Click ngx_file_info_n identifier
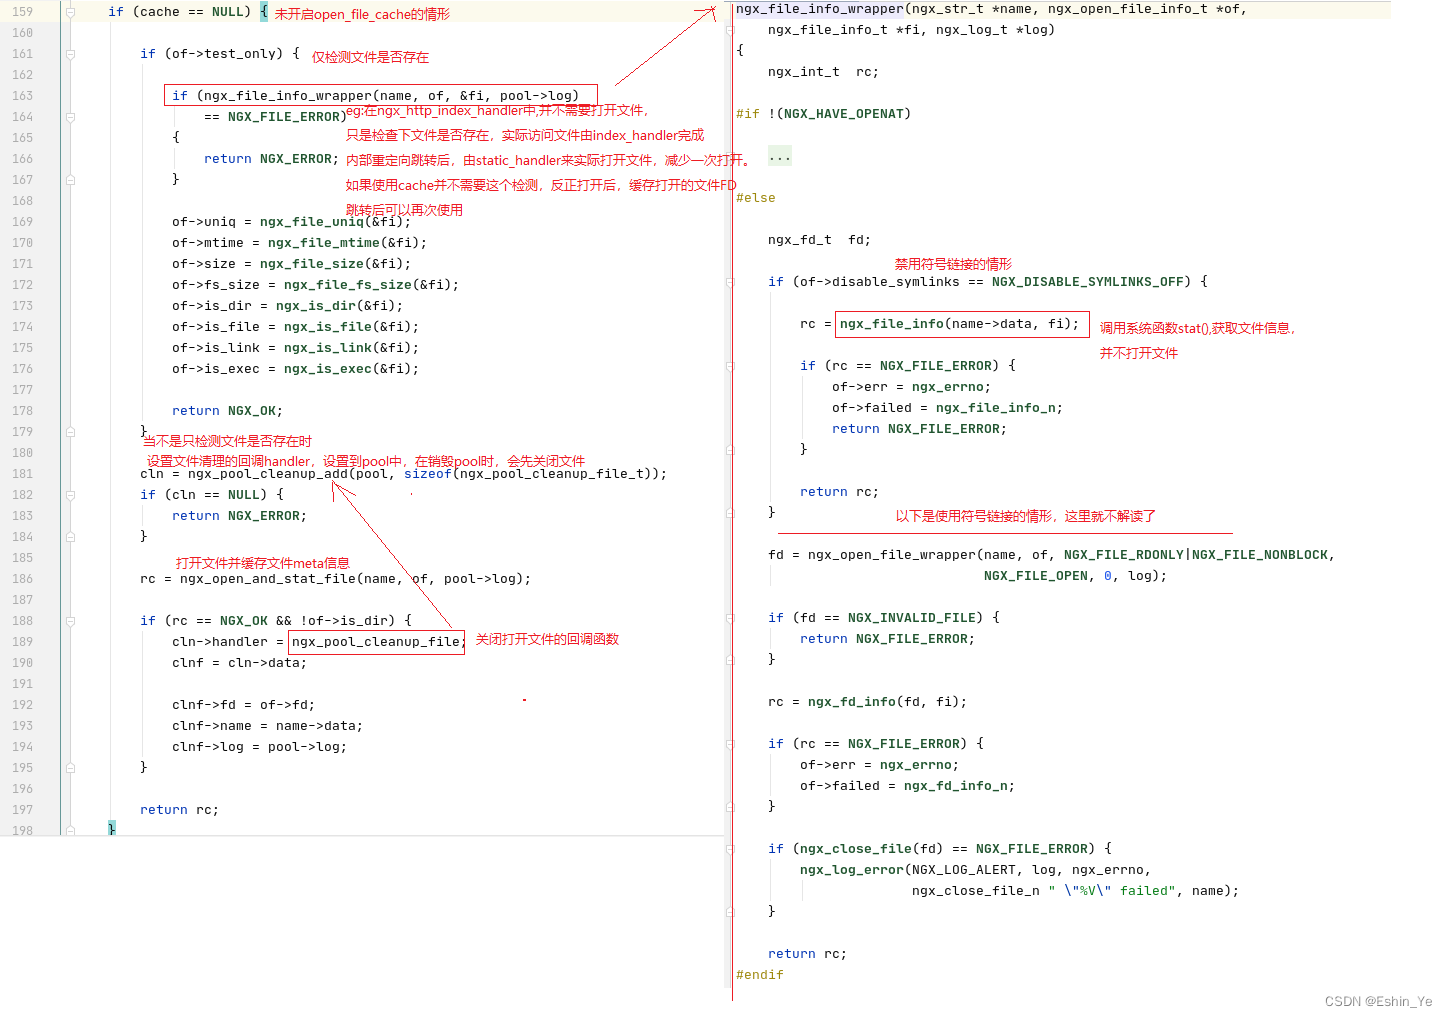This screenshot has width=1447, height=1017. tap(996, 408)
